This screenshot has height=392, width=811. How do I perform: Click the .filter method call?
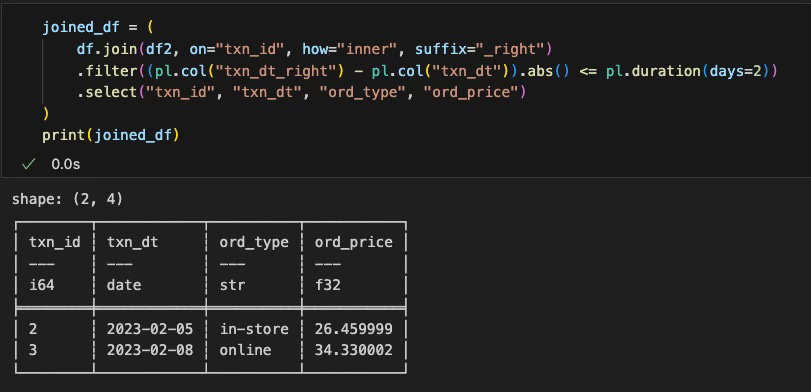pos(107,70)
